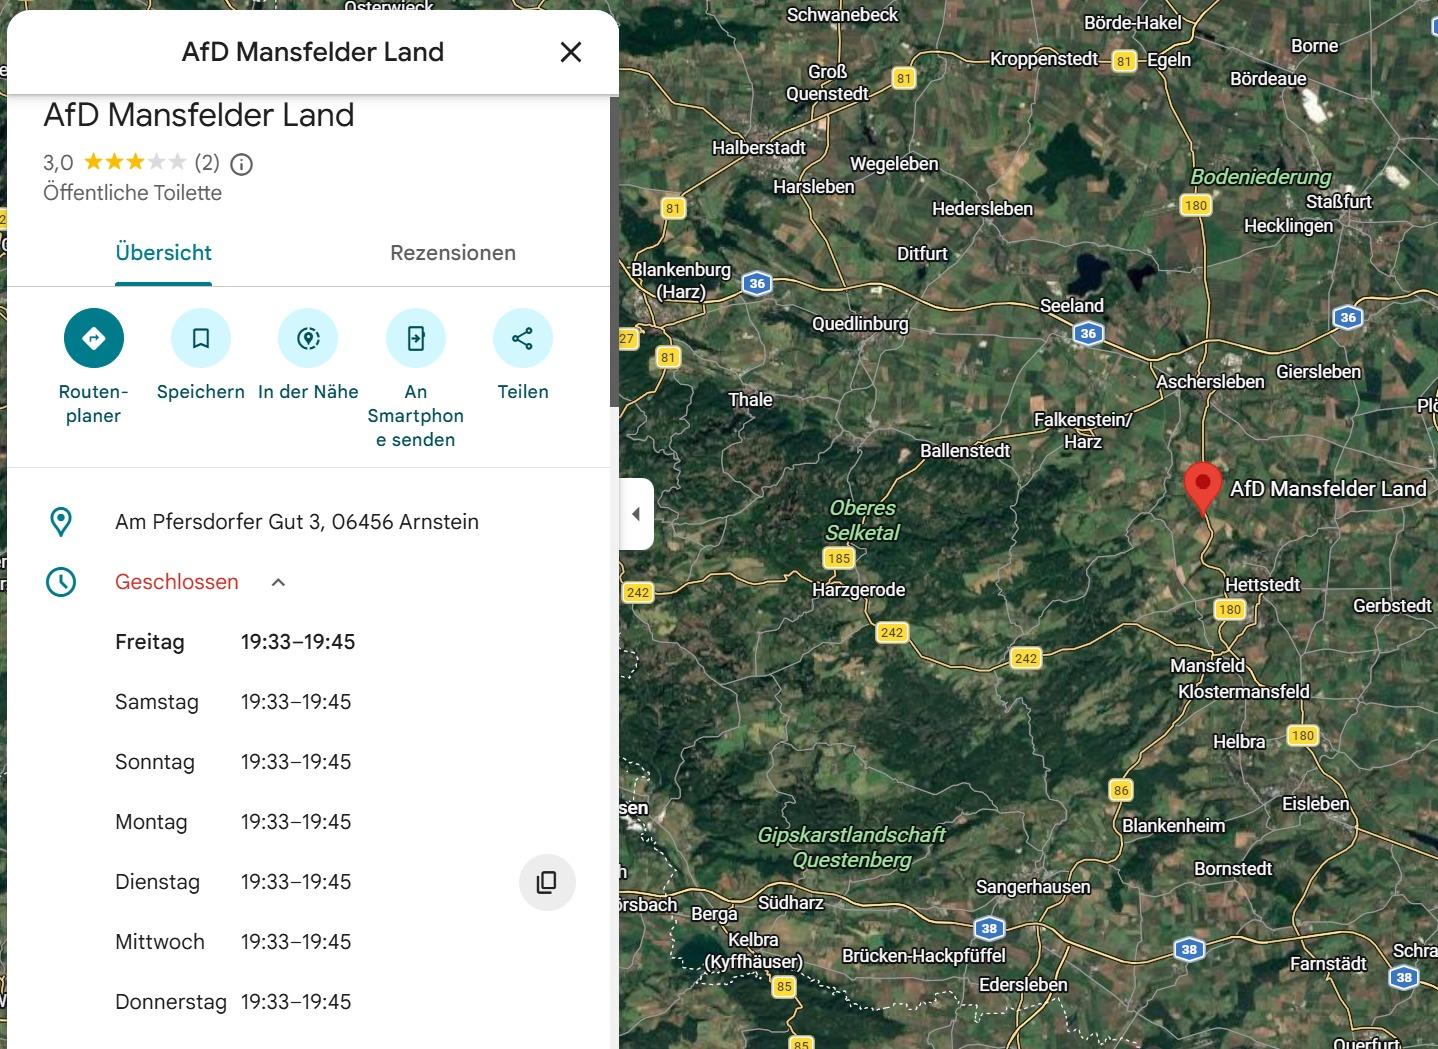
Task: Click the Edersleben label on the map
Action: [1023, 985]
